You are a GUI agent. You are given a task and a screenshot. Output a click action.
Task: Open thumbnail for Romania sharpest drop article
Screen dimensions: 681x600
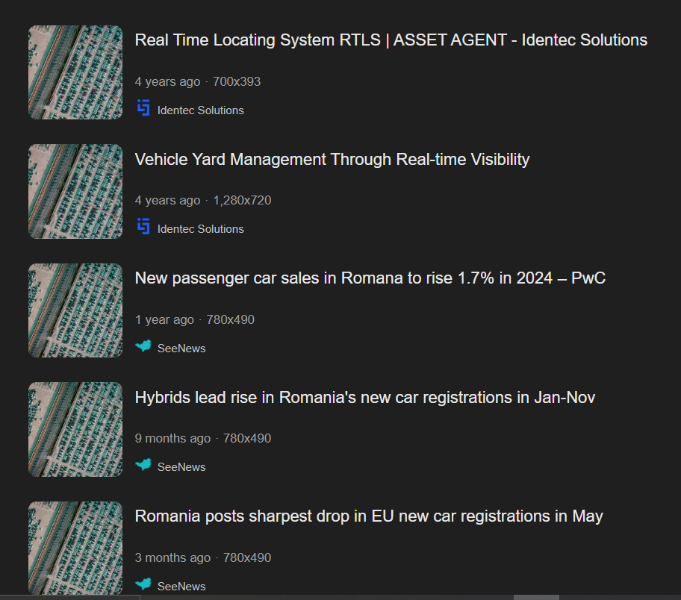coord(75,547)
